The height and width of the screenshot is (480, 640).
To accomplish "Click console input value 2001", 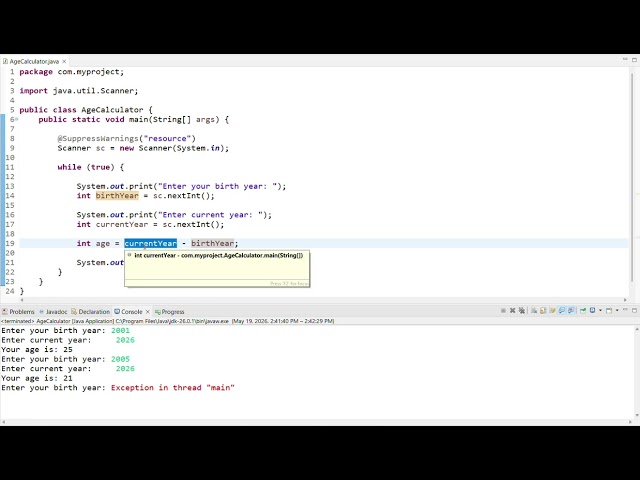I will click(120, 330).
